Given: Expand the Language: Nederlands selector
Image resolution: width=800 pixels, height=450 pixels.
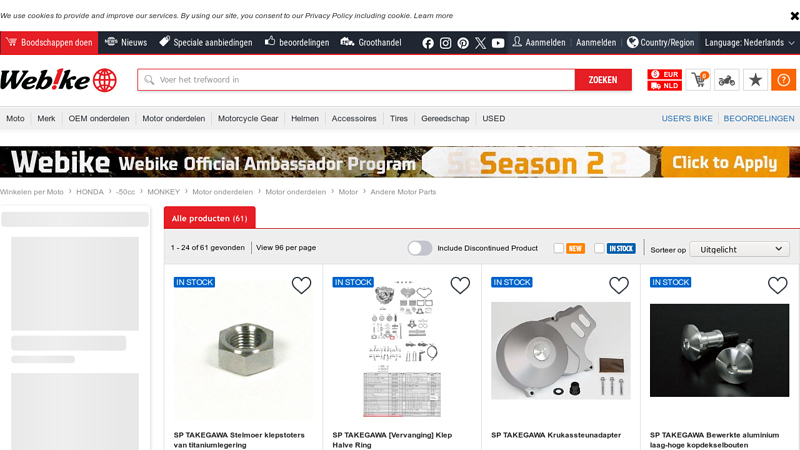Looking at the screenshot, I should pos(749,43).
